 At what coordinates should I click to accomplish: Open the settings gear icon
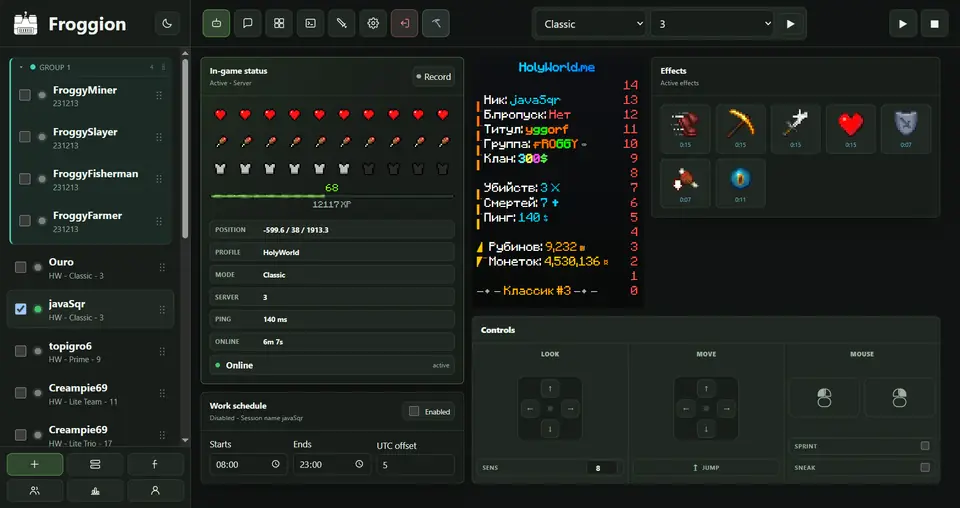(x=373, y=24)
